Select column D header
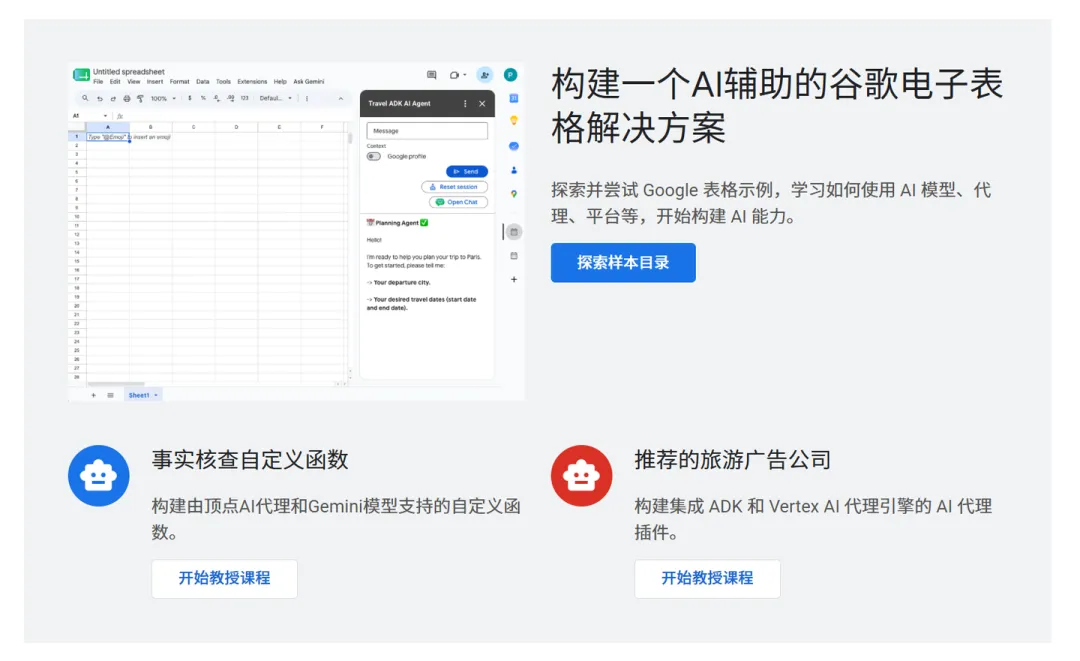 point(236,127)
